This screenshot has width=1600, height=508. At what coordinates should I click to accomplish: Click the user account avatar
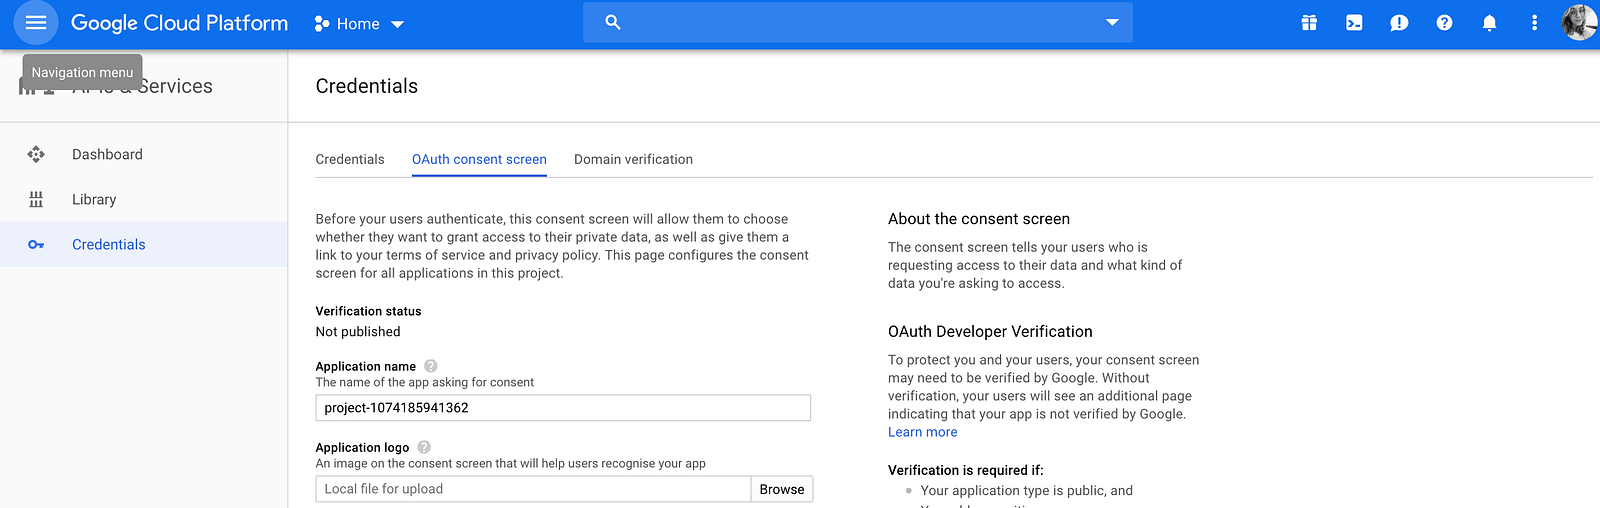(1579, 22)
